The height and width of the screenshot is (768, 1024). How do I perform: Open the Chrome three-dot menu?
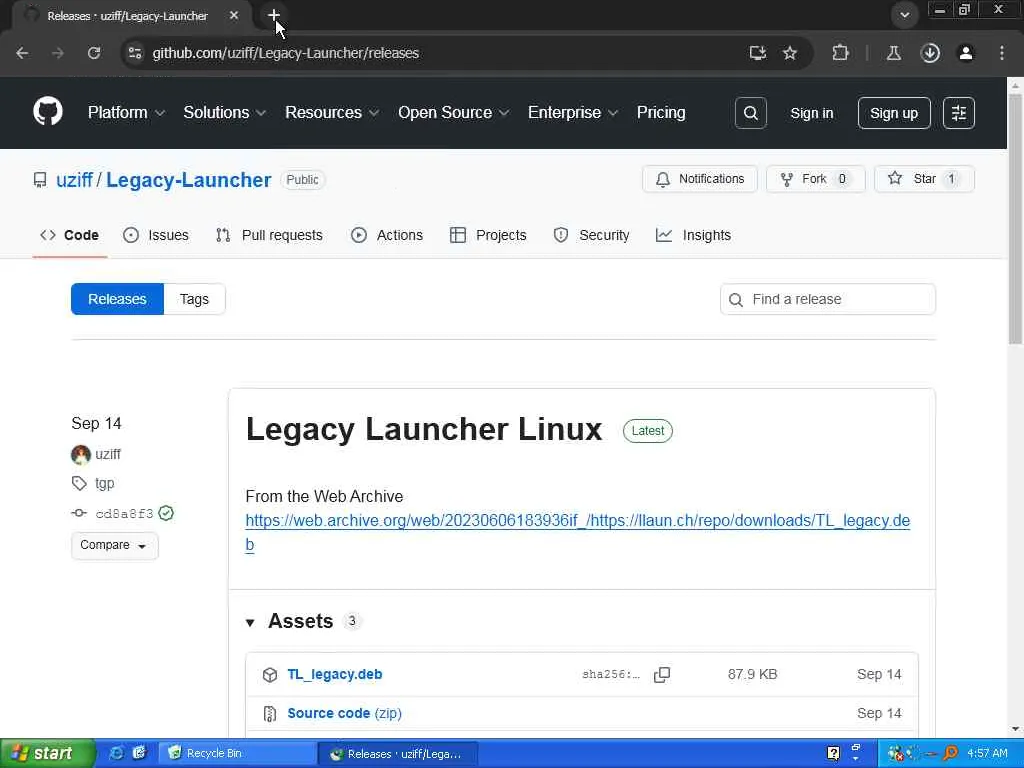(1002, 53)
